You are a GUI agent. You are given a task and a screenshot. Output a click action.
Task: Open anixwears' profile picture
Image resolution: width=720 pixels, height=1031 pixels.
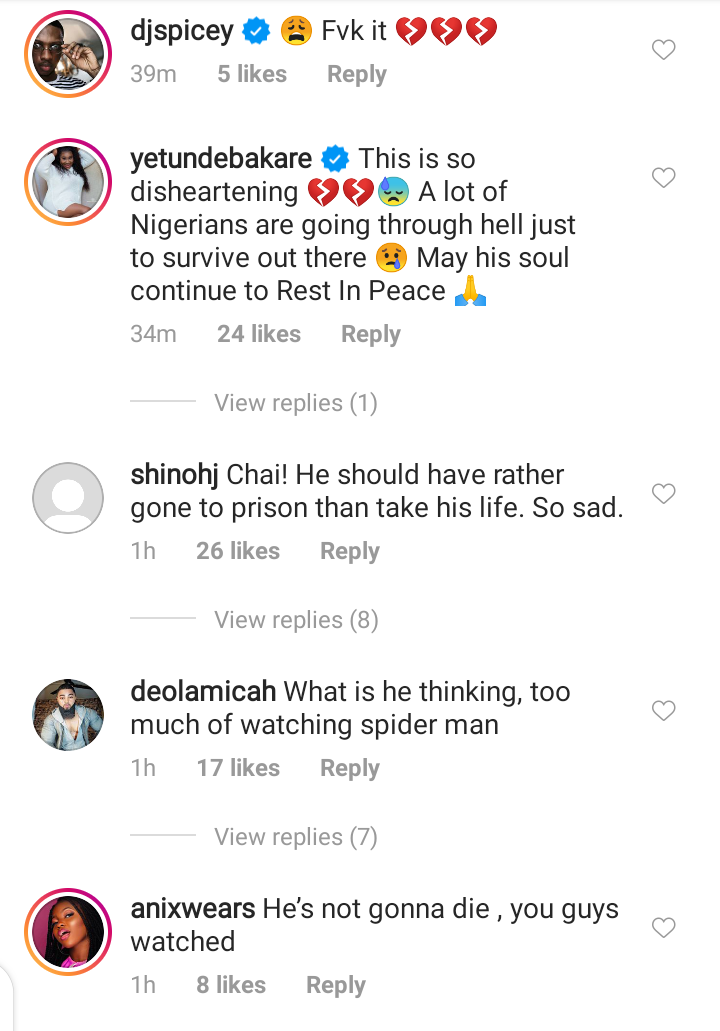coord(68,931)
